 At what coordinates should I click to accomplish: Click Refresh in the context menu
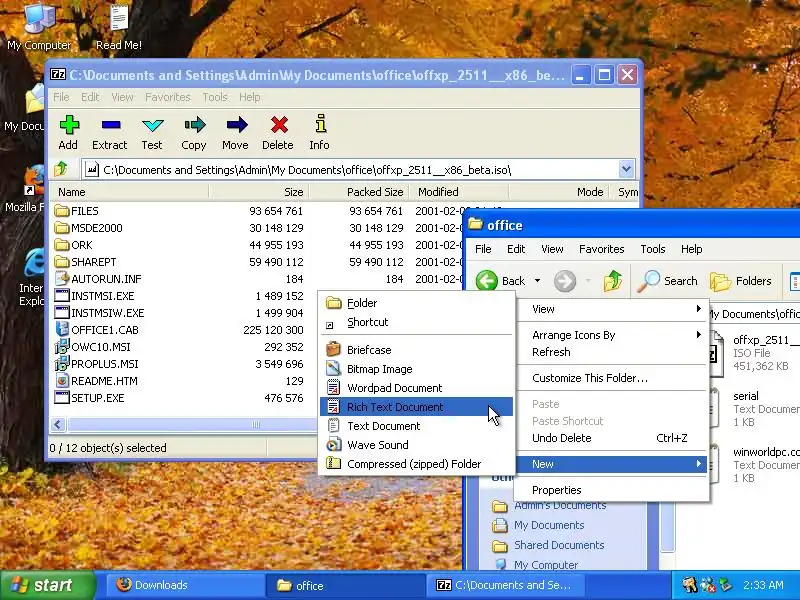[612, 352]
